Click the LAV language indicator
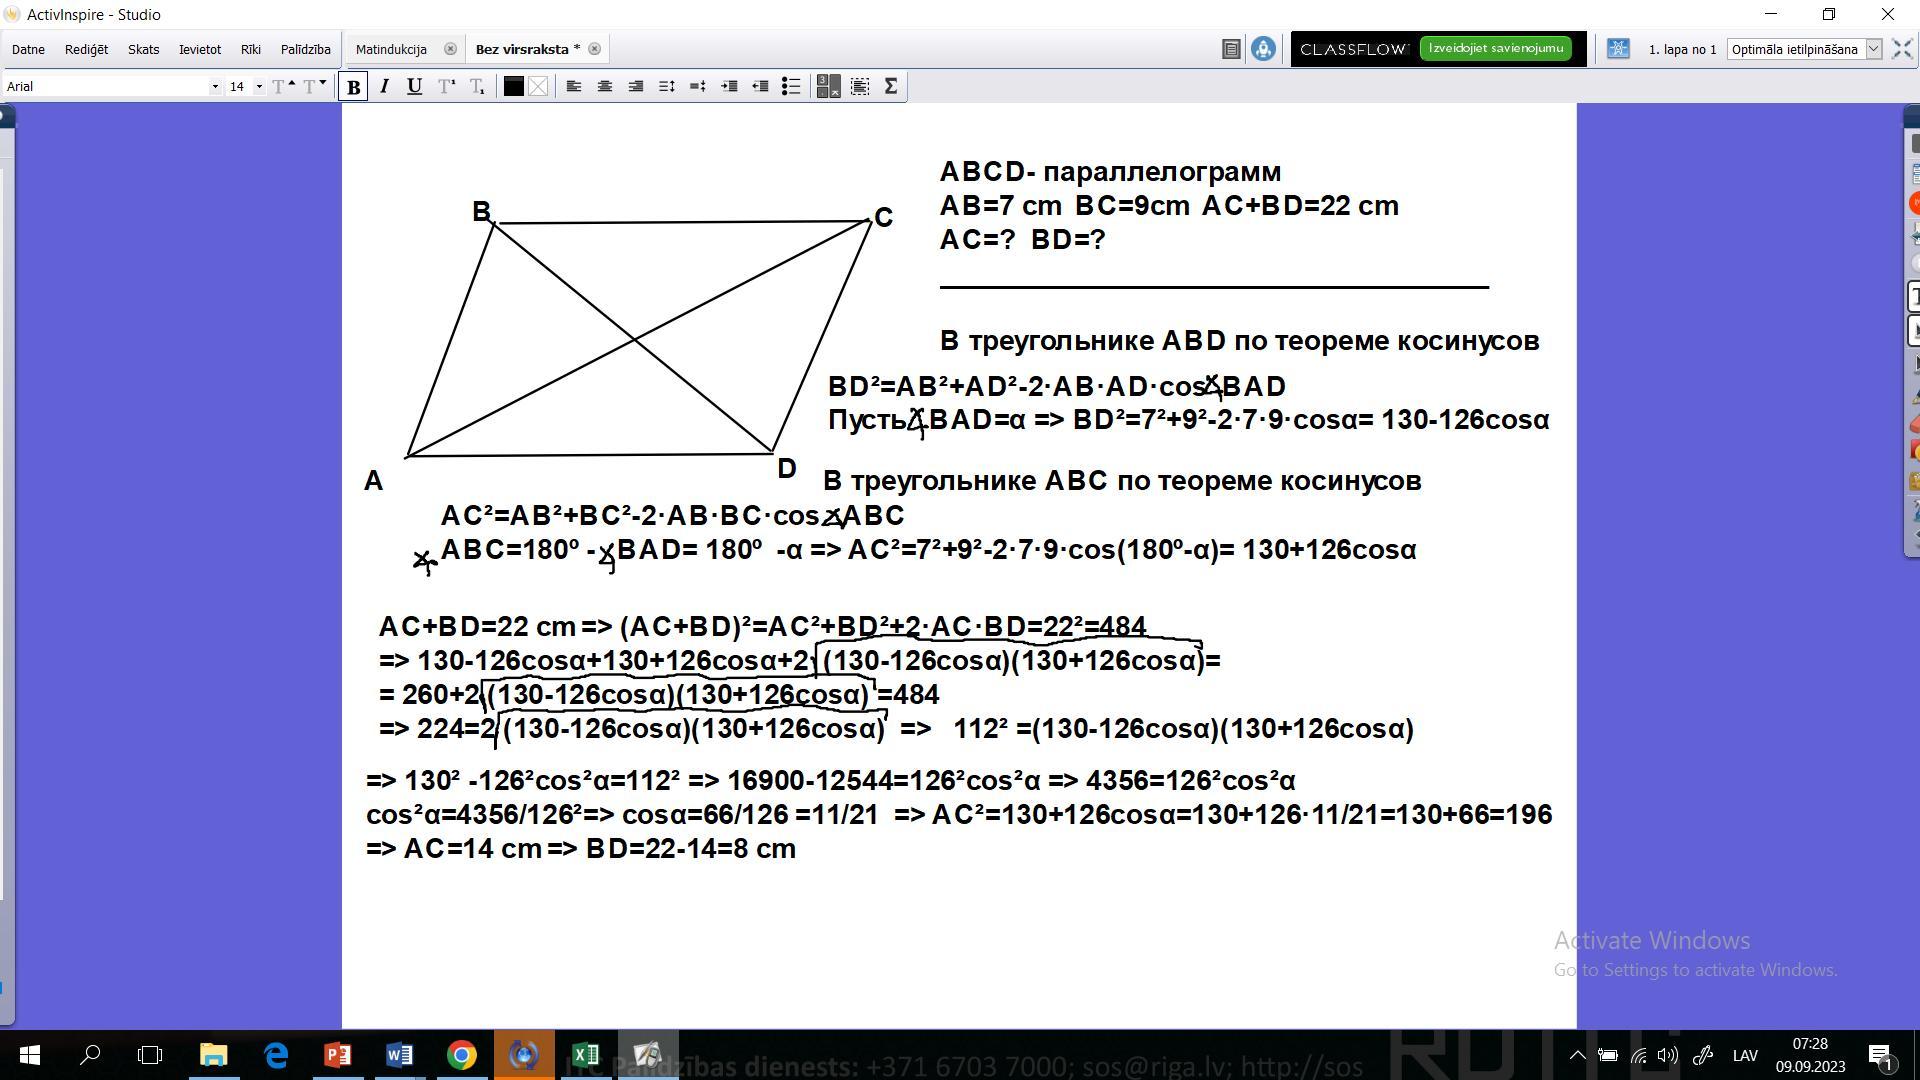Screen dimensions: 1920x1080 pos(1745,1055)
